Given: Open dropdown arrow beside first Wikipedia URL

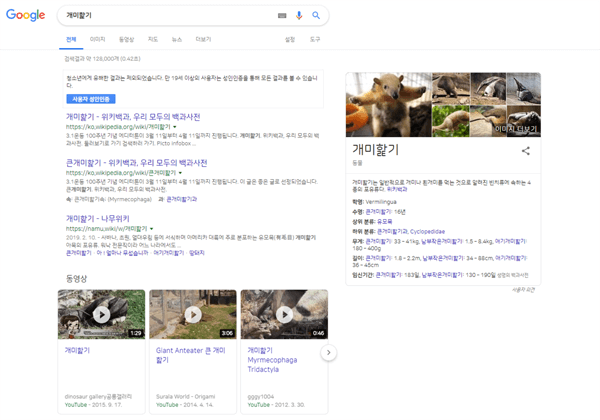Looking at the screenshot, I should [177, 128].
